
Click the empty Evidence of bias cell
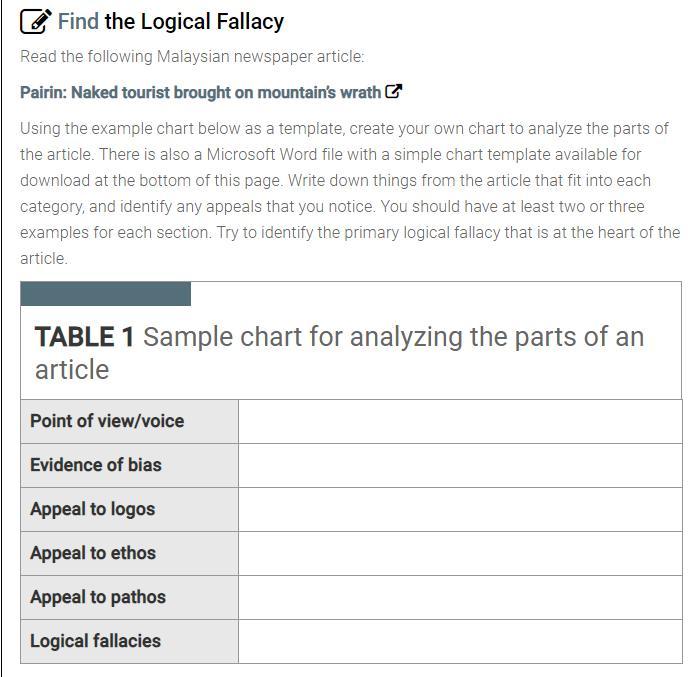460,465
